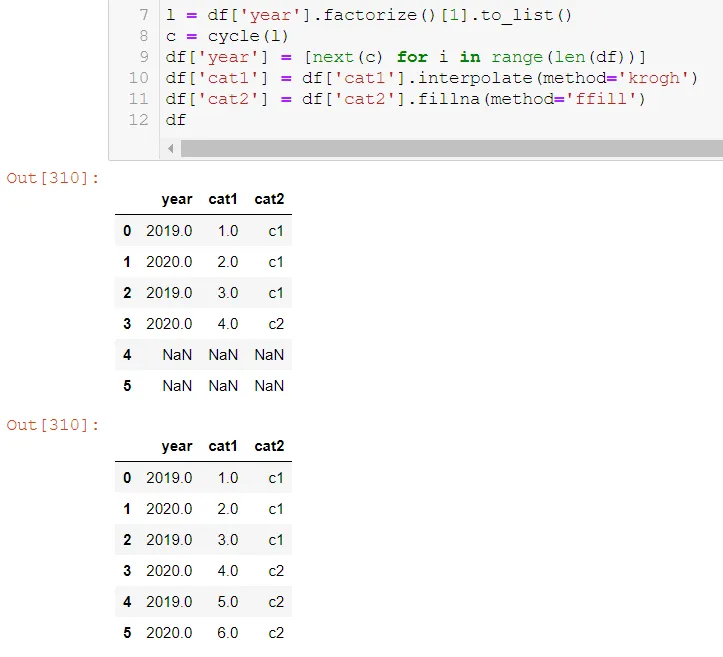Click the 2.0 cell in the first table
Screen dimensions: 723x657
coord(228,262)
